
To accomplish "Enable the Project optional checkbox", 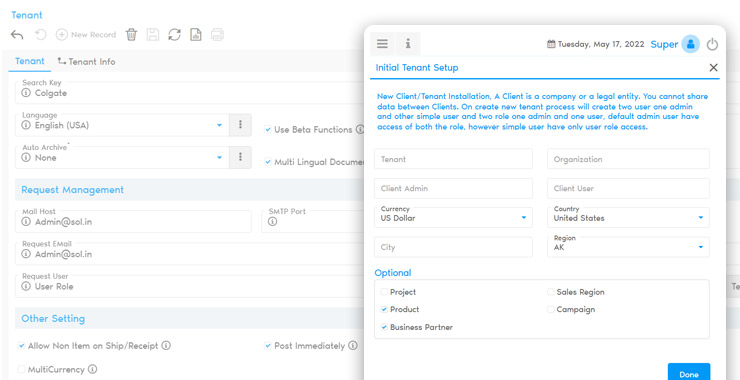I will 384,292.
